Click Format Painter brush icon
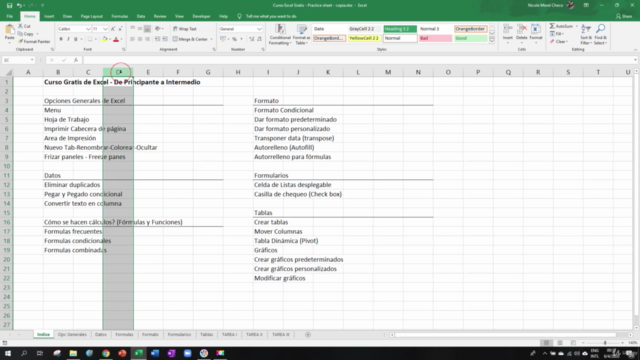This screenshot has height=360, width=640. tap(20, 42)
